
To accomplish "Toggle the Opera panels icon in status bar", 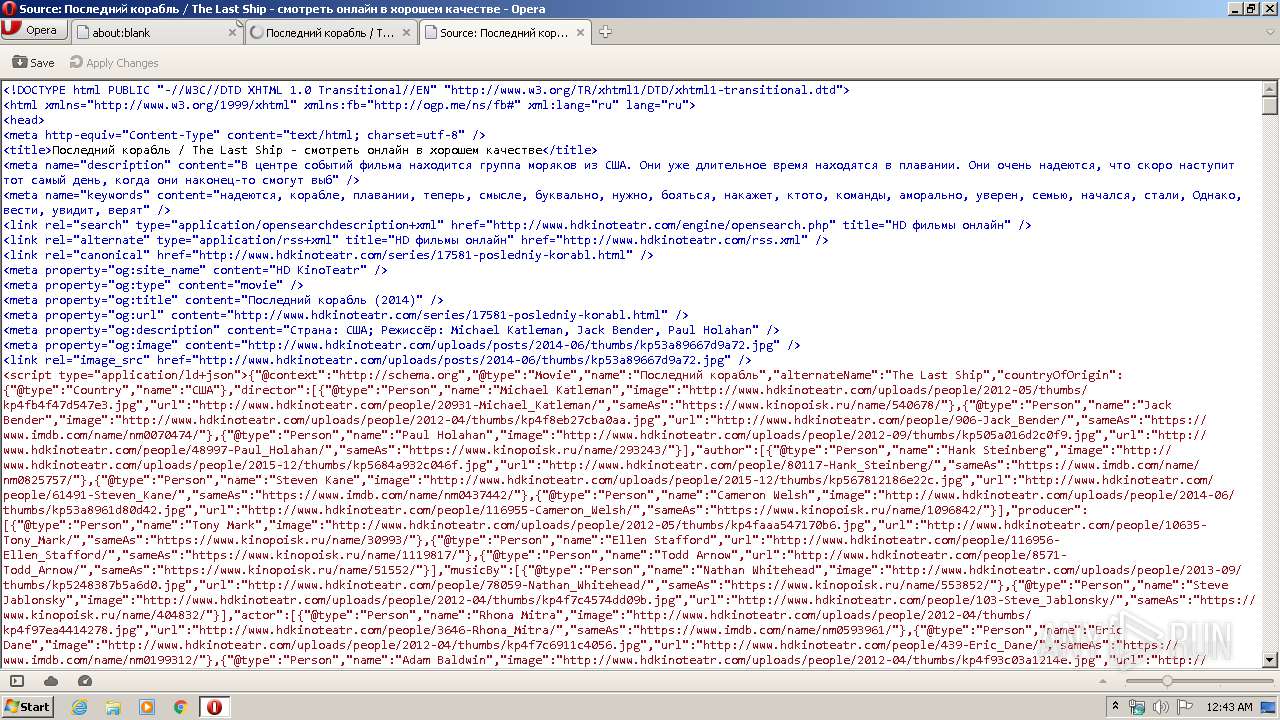I will [17, 681].
